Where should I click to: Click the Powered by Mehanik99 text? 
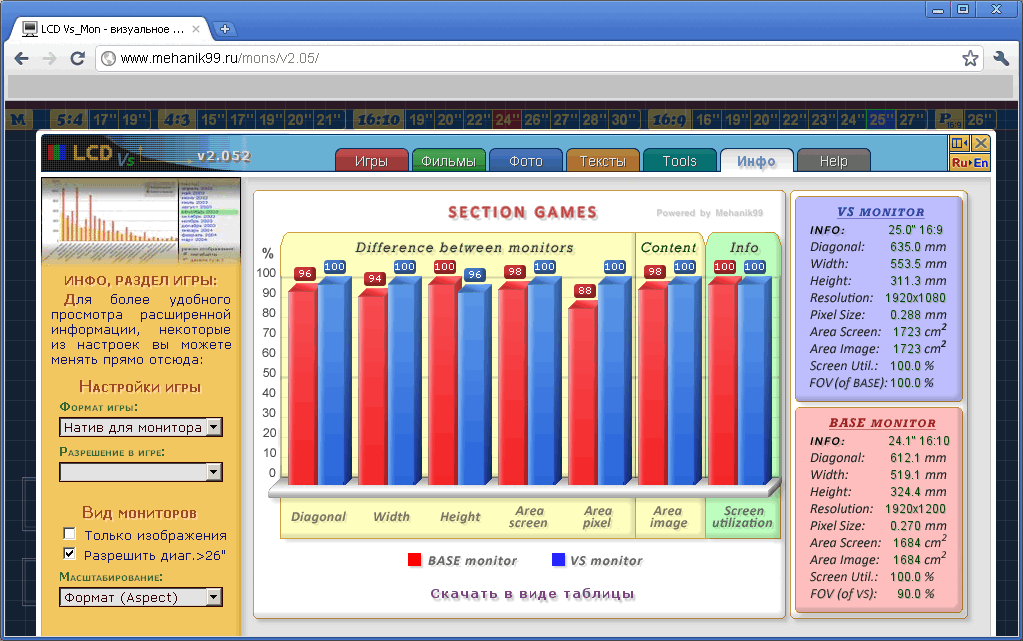(709, 213)
